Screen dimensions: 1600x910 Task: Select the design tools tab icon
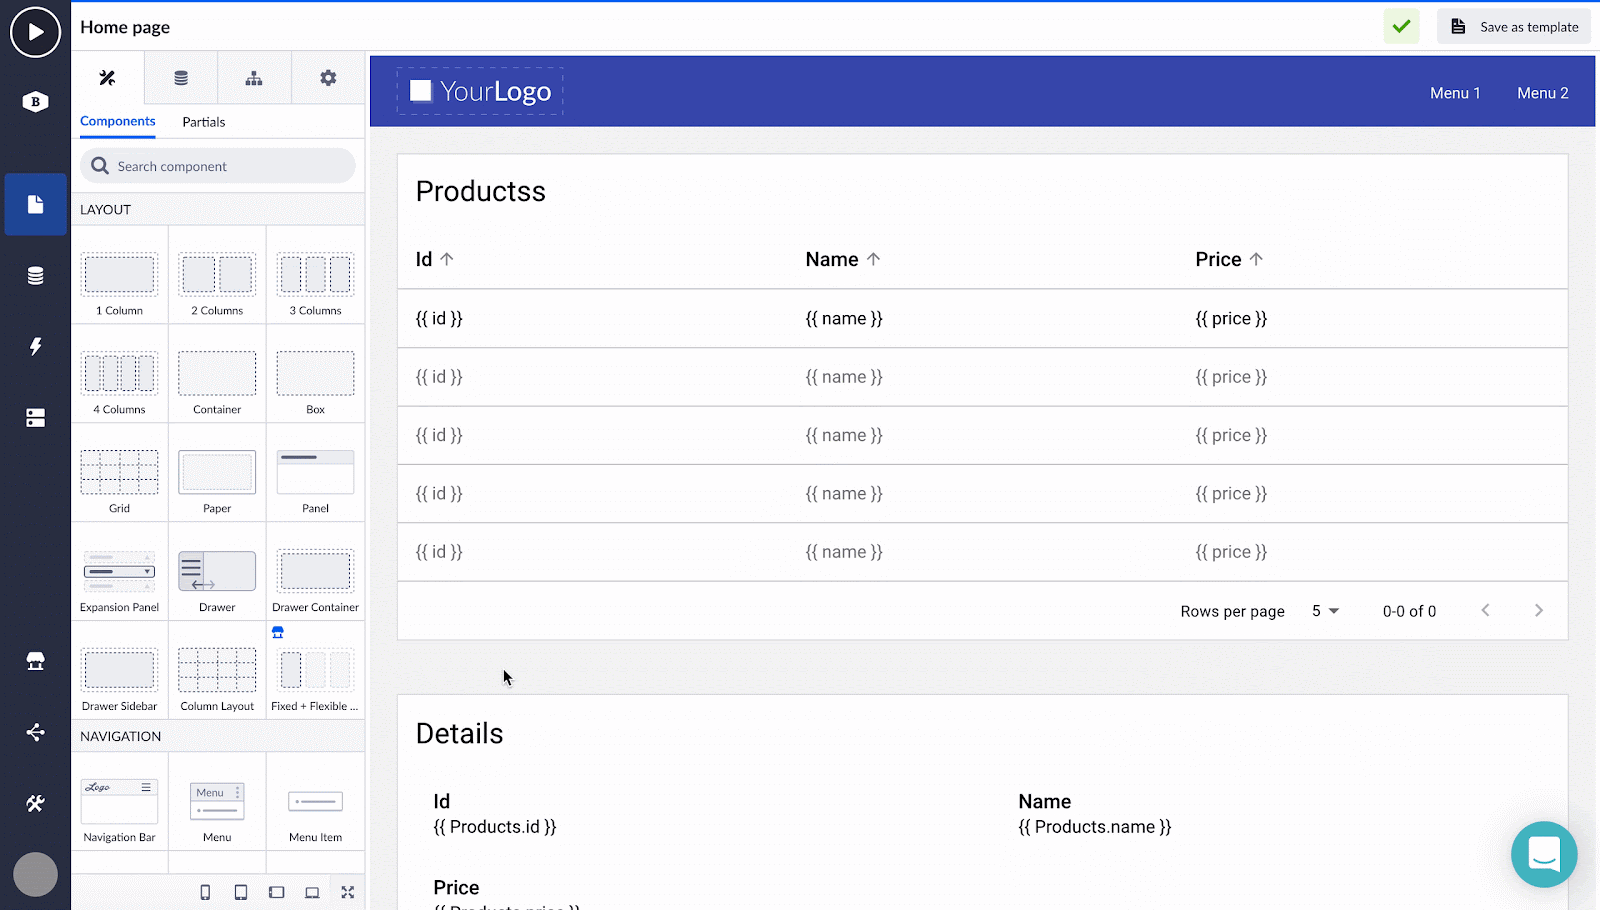pyautogui.click(x=108, y=78)
